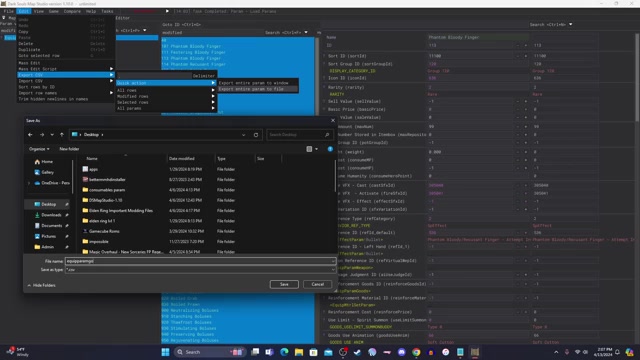The image size is (640, 360).
Task: Click the Save button
Action: pyautogui.click(x=284, y=284)
